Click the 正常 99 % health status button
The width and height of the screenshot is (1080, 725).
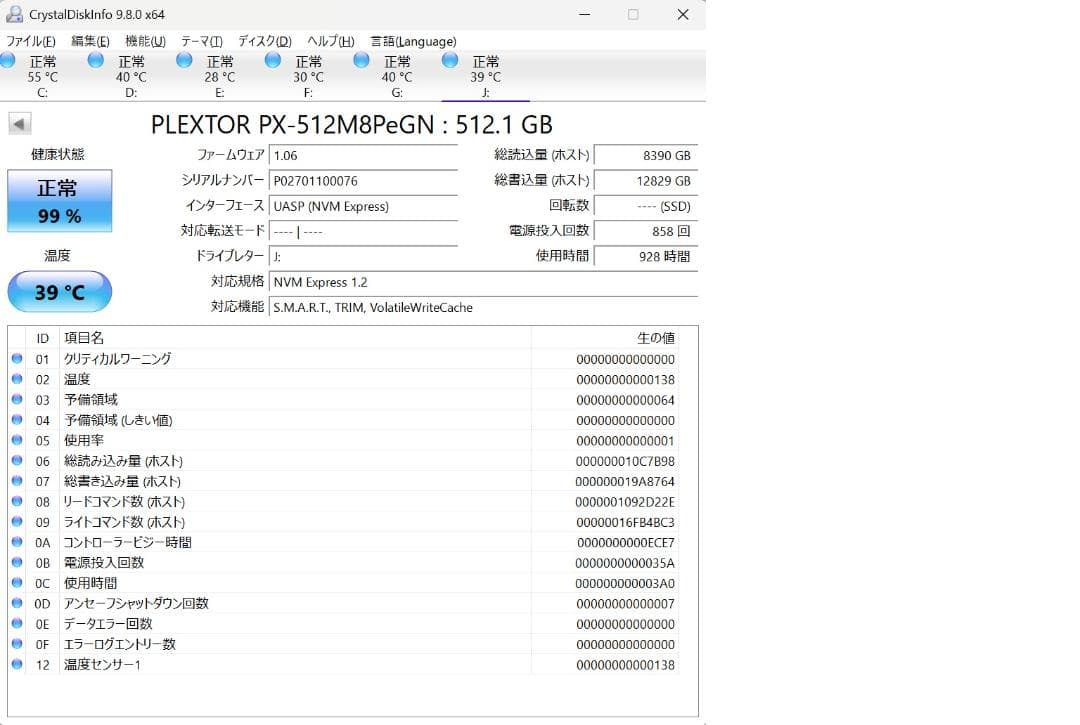click(60, 200)
